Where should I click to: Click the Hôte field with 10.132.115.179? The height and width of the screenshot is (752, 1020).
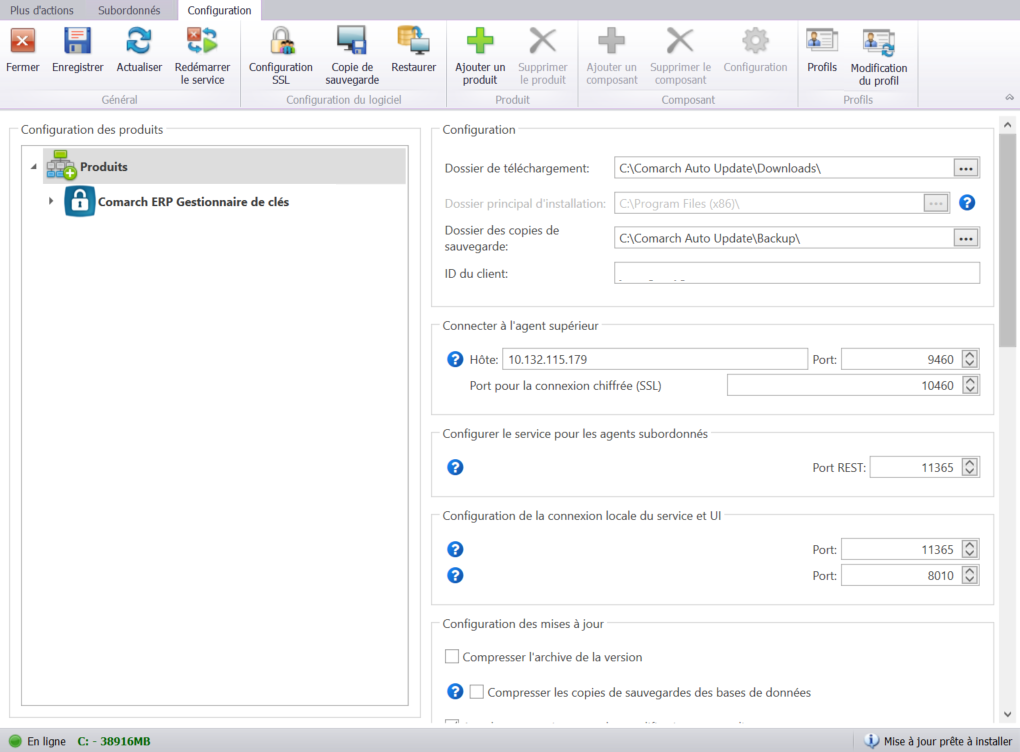pyautogui.click(x=654, y=359)
